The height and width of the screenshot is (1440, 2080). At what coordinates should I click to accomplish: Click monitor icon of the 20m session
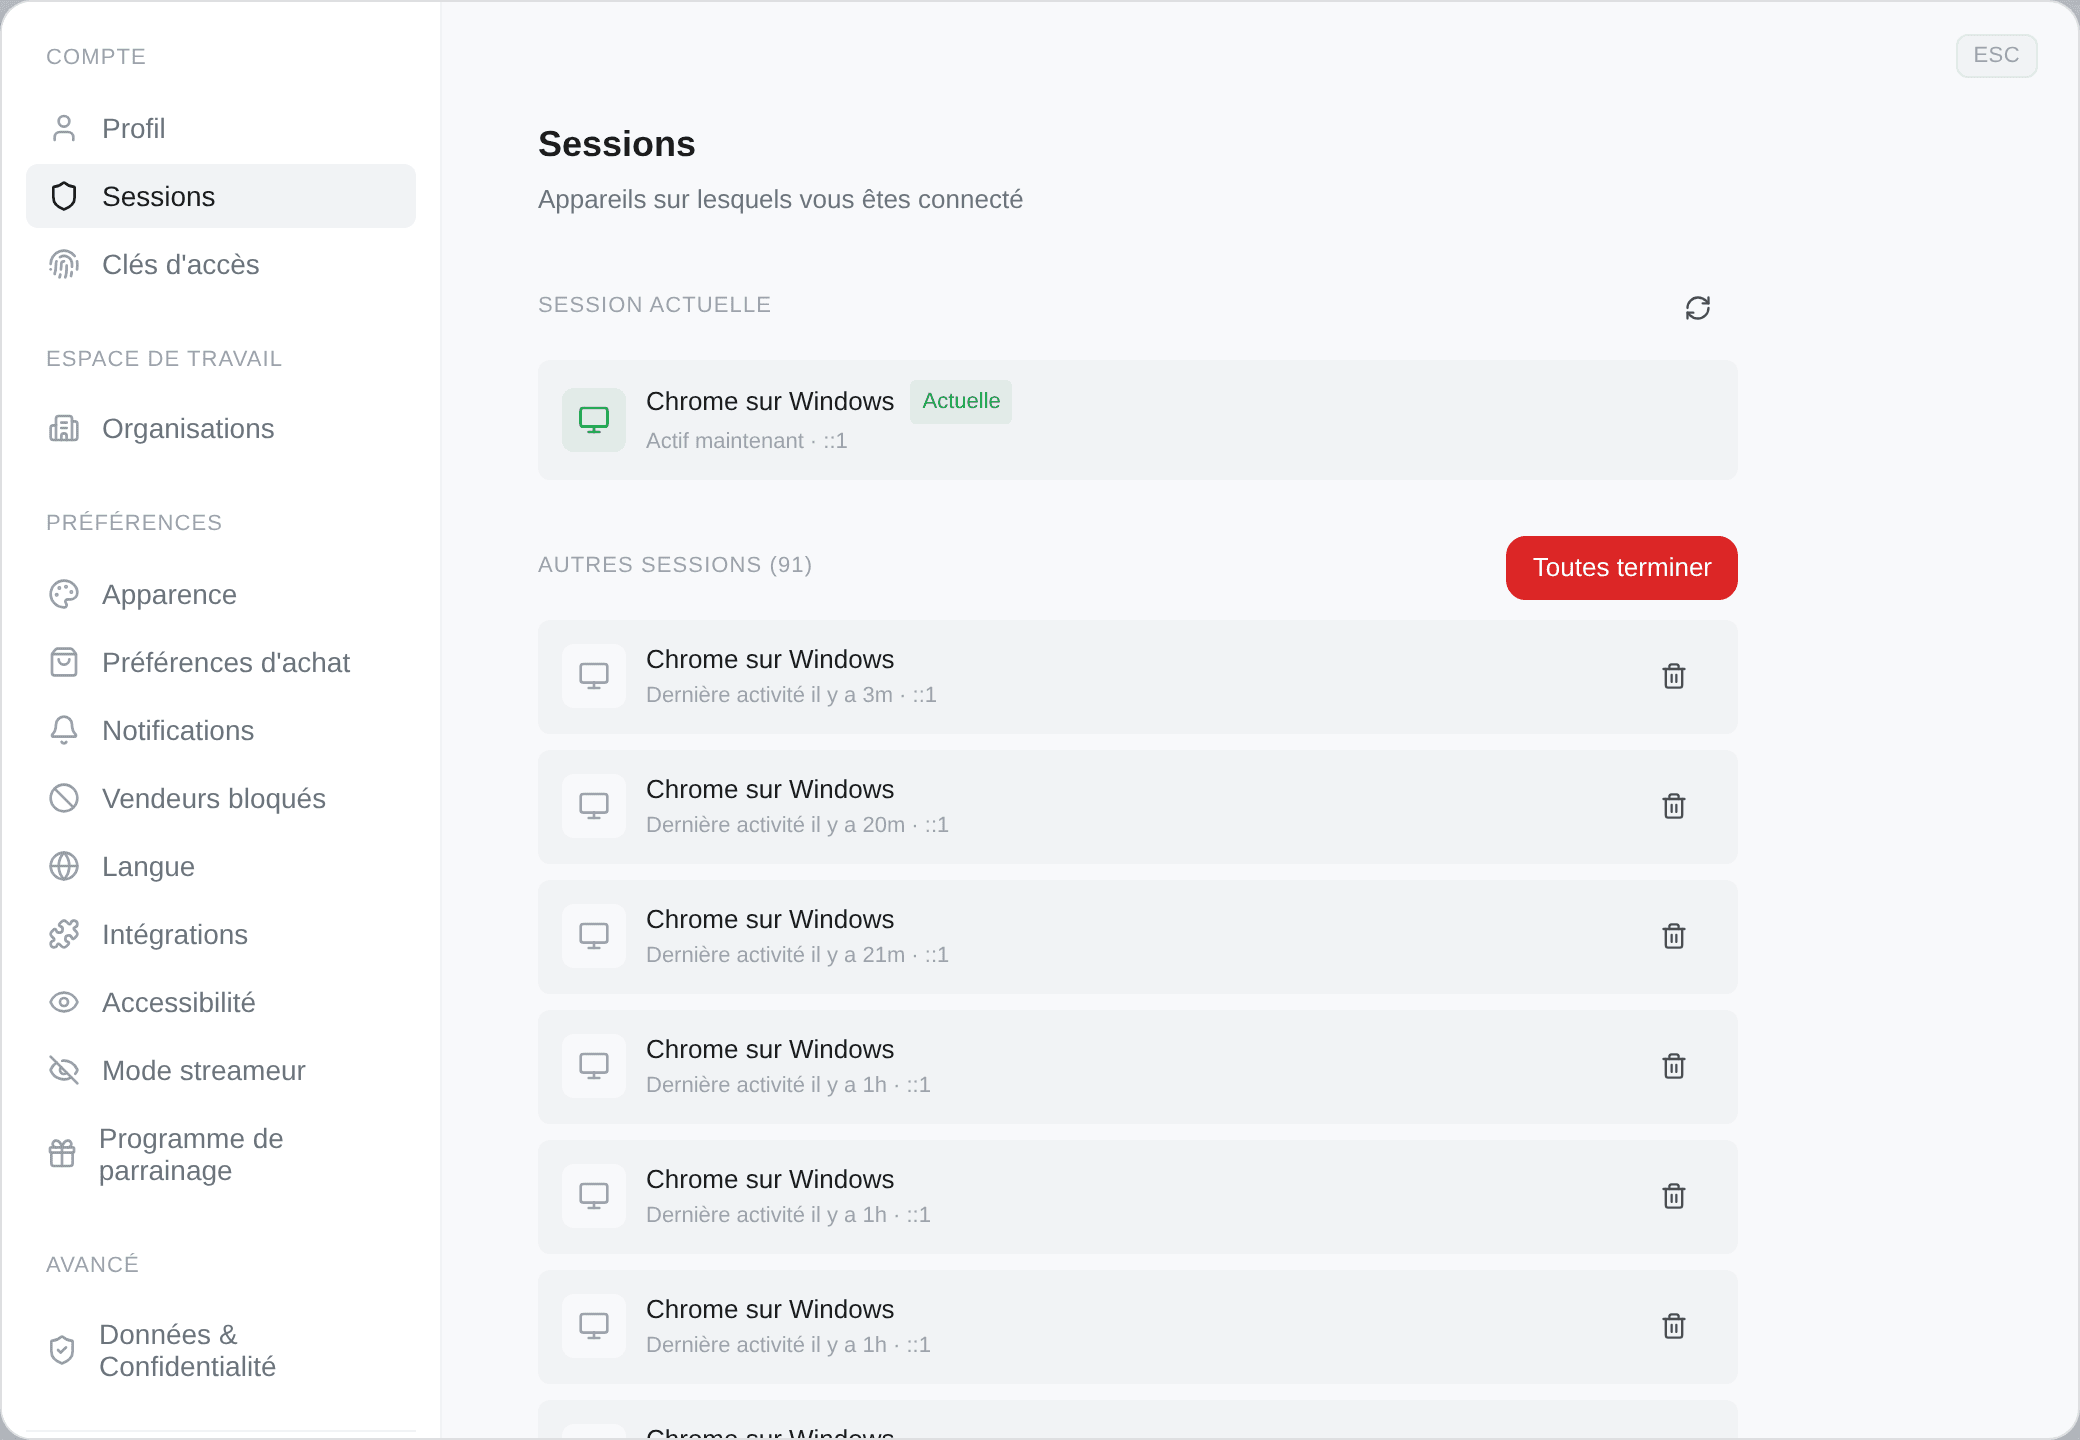tap(594, 806)
